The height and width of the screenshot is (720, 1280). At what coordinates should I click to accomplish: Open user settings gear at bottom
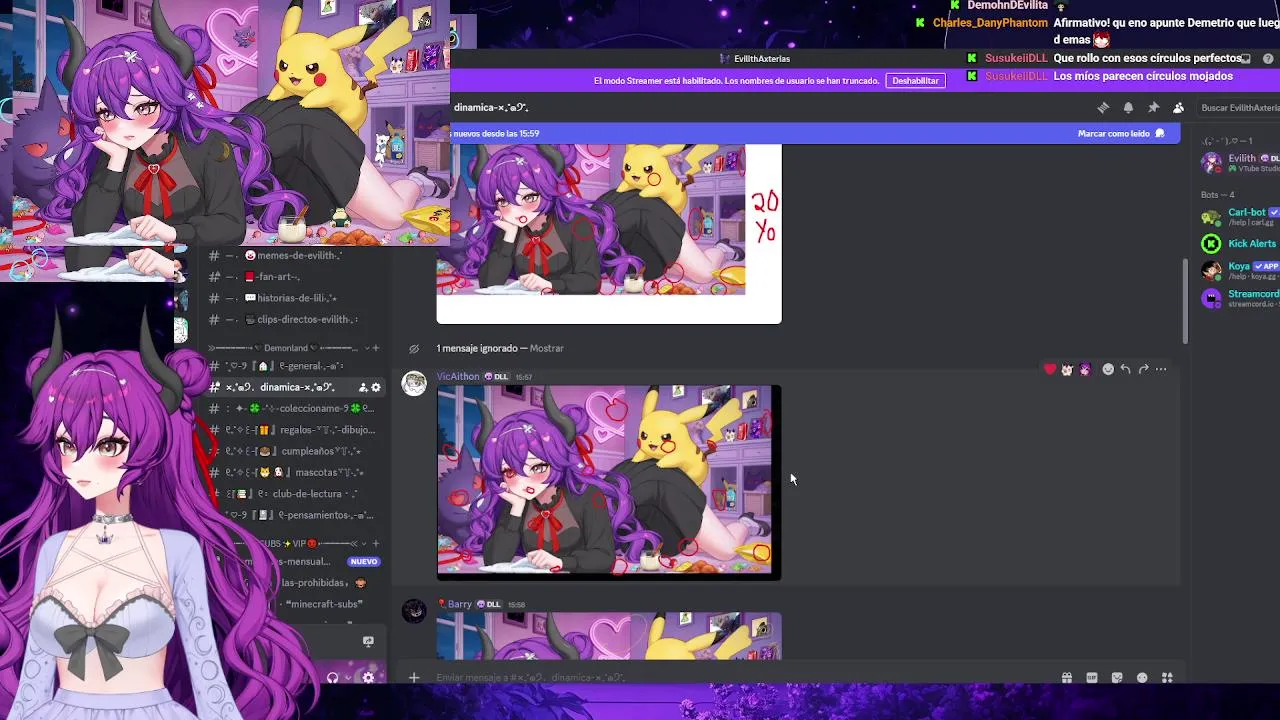(x=368, y=677)
